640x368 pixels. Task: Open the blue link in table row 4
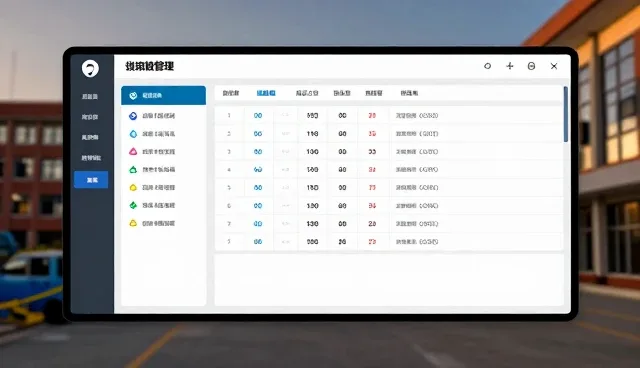pos(258,170)
